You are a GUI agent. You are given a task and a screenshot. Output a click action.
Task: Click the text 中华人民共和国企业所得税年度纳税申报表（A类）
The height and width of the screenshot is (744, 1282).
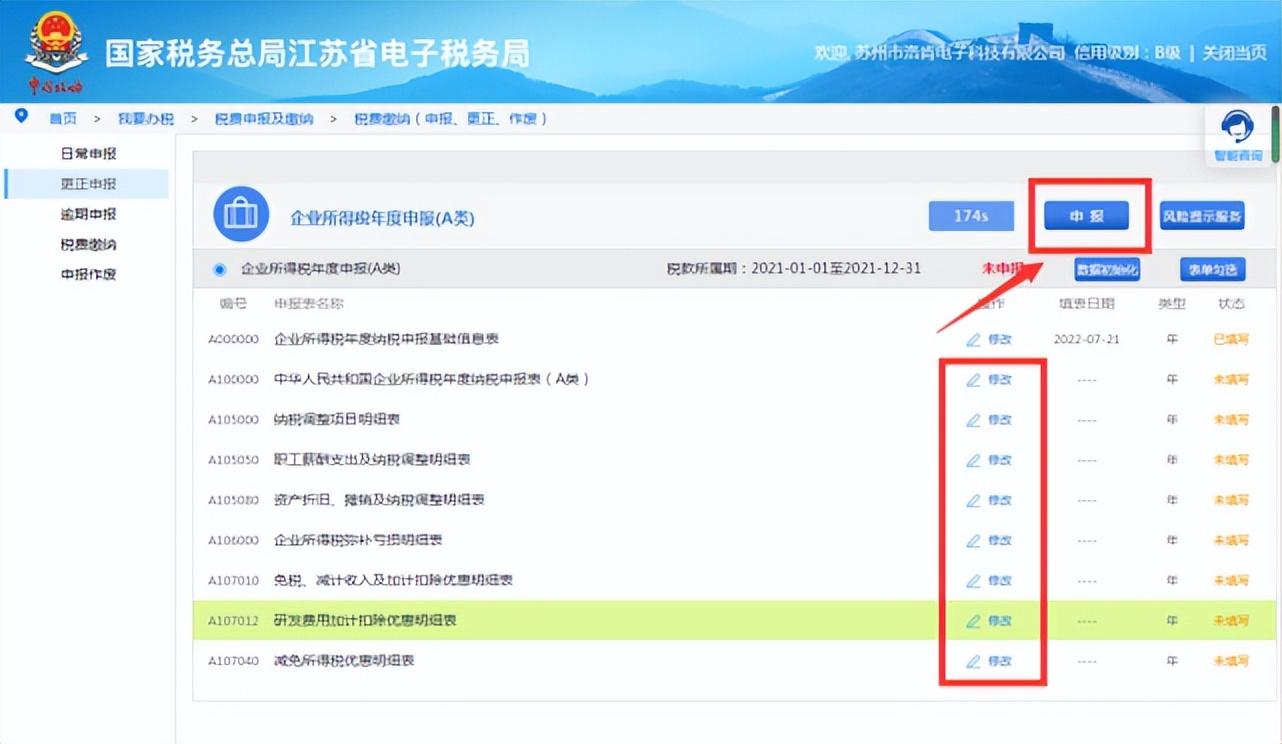431,380
